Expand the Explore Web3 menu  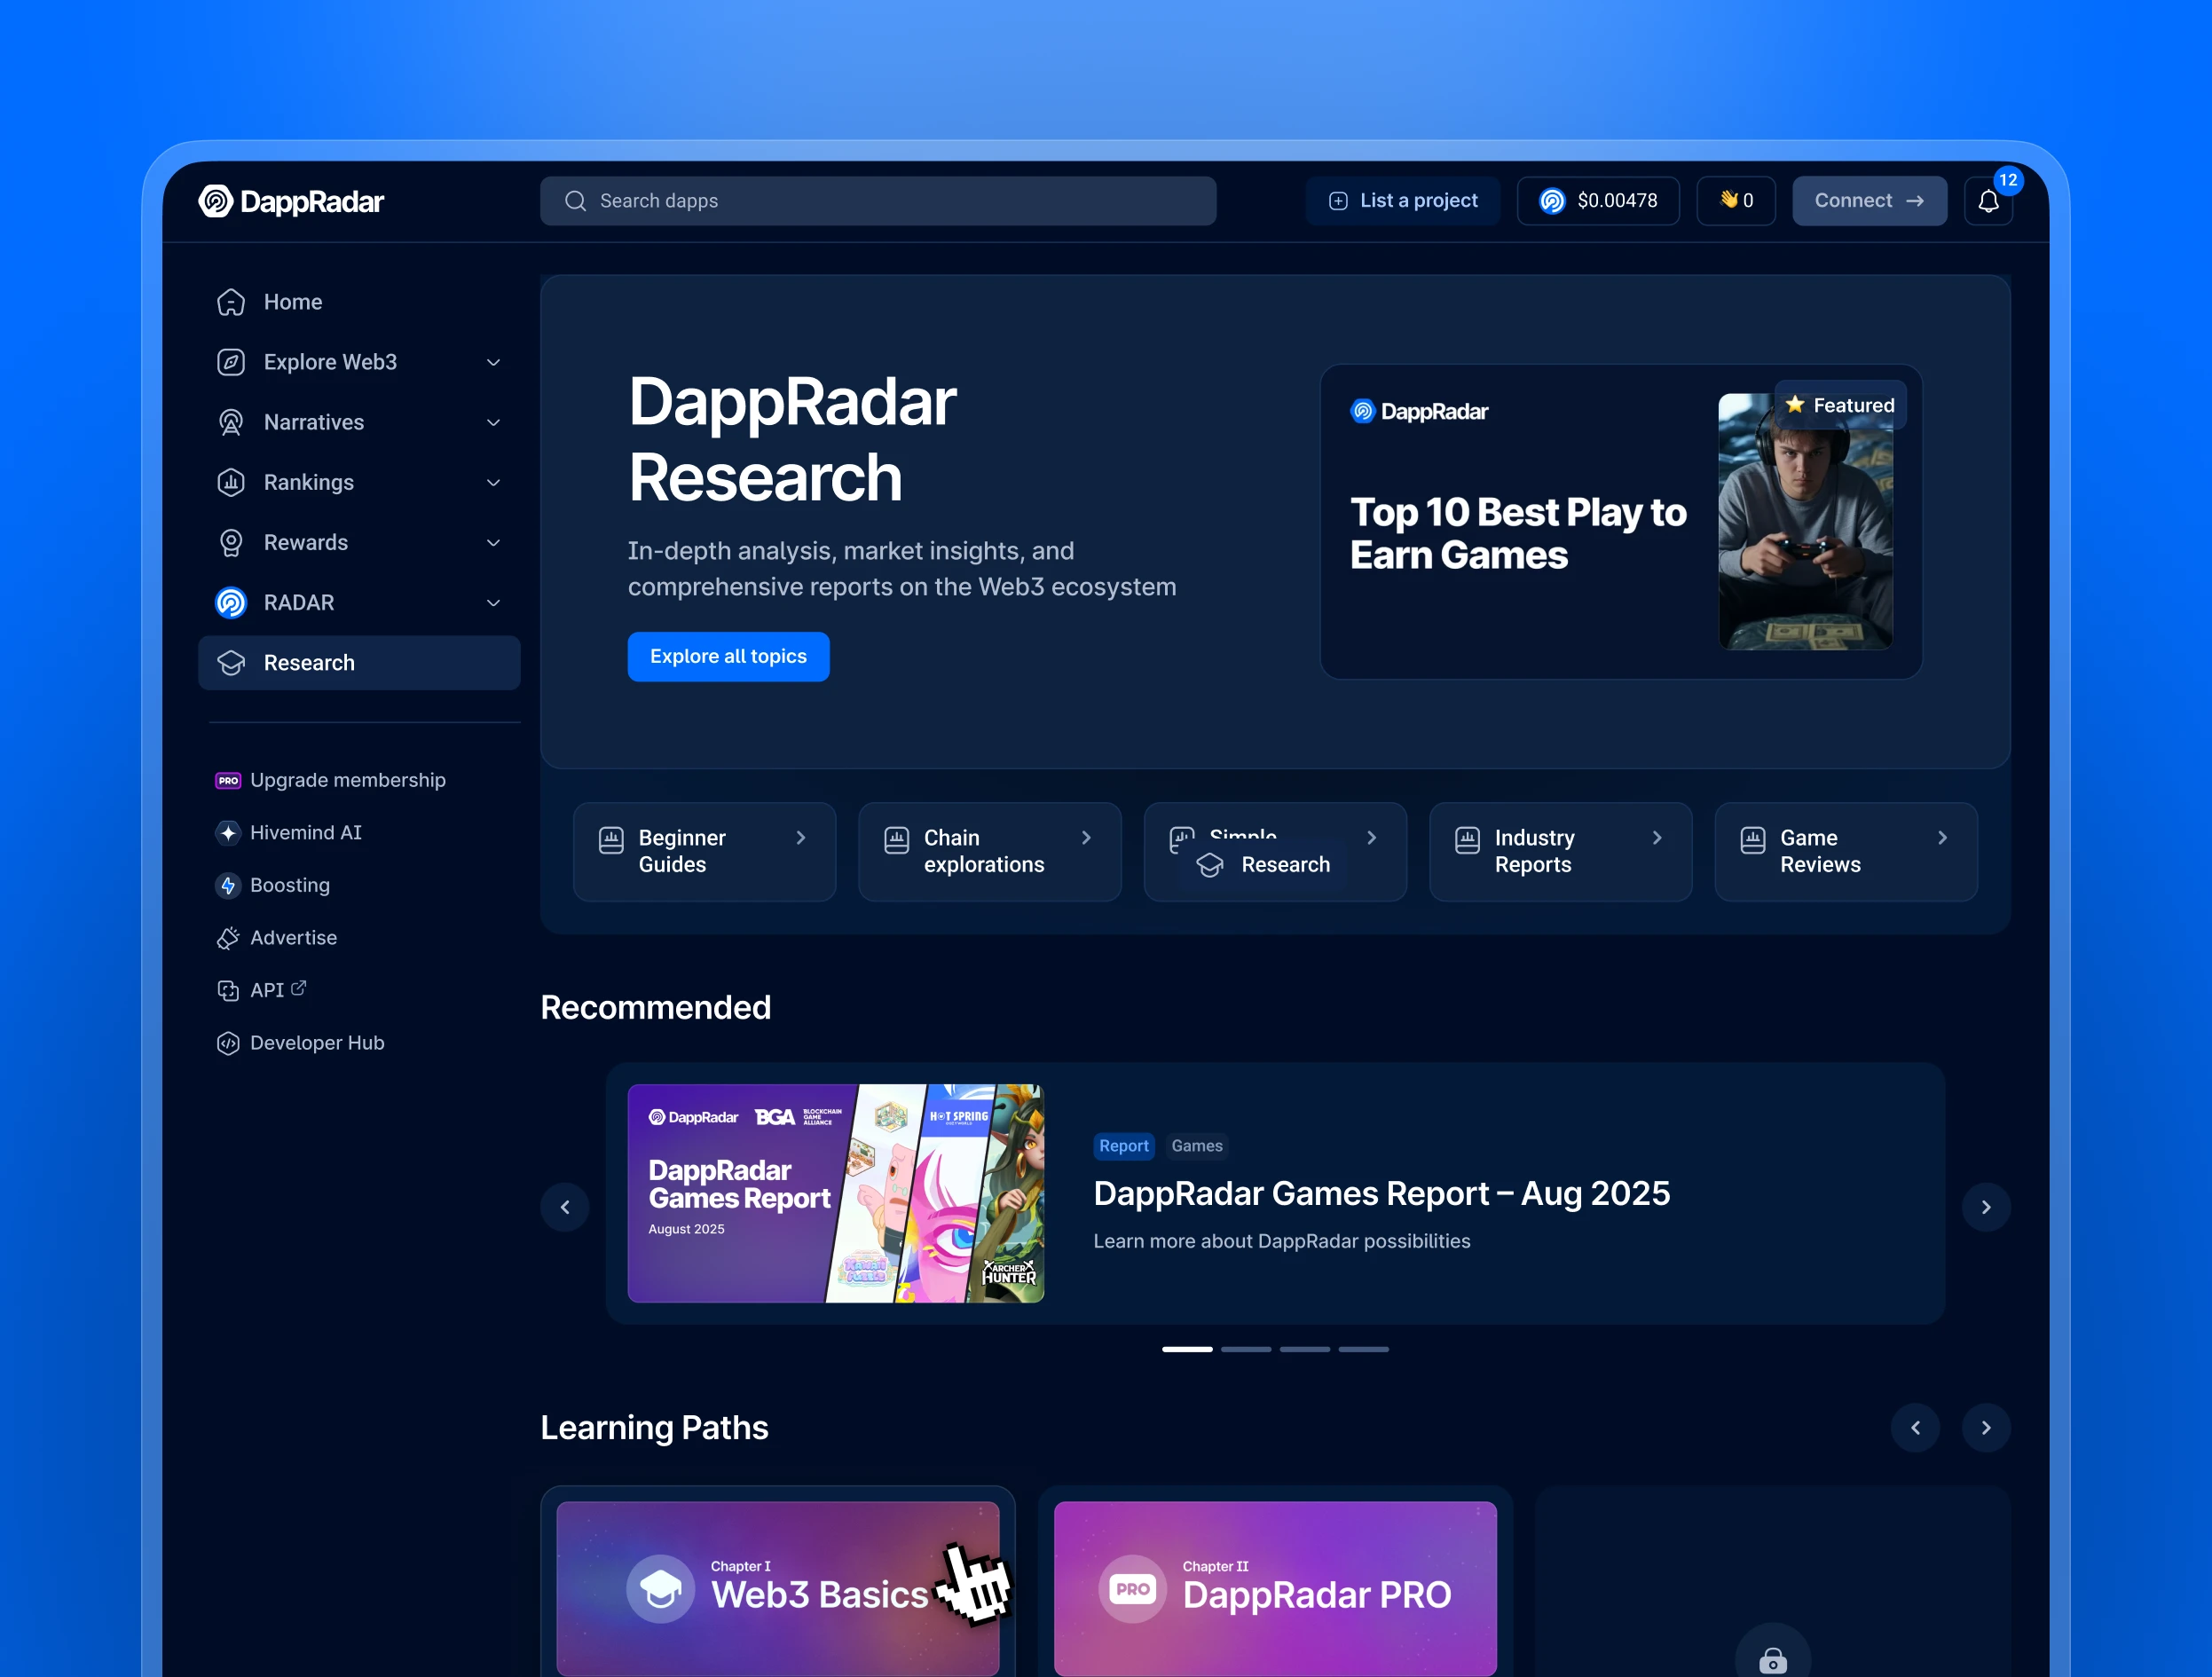pos(493,362)
